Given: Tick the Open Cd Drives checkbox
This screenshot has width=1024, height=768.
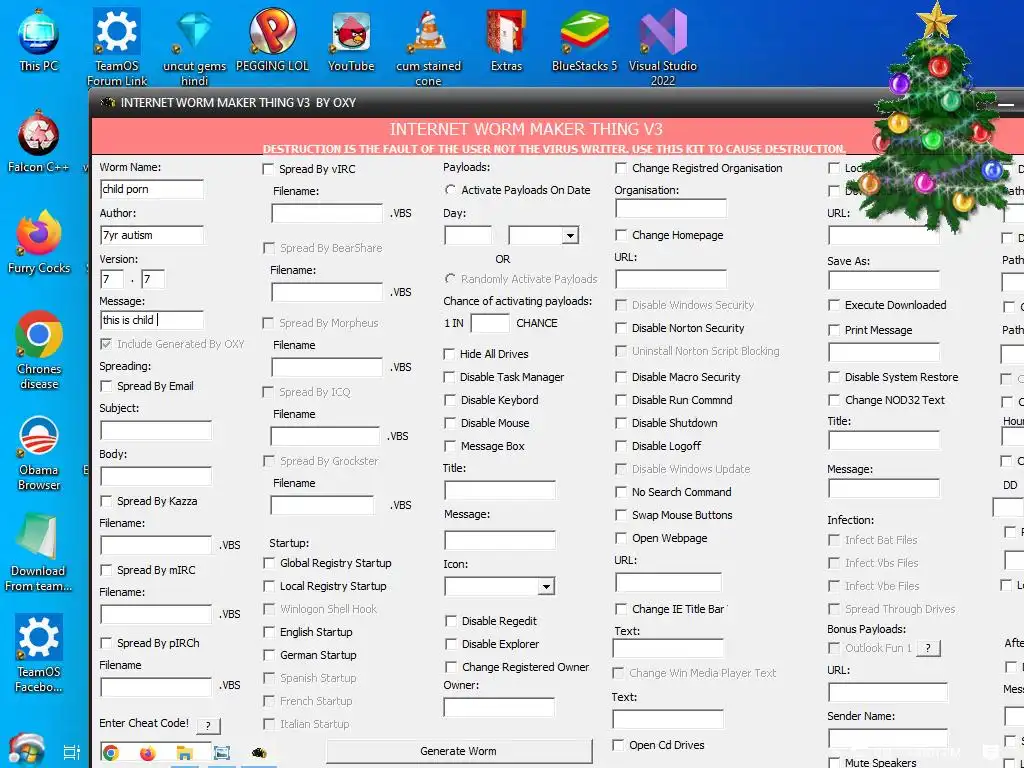Looking at the screenshot, I should (x=618, y=745).
